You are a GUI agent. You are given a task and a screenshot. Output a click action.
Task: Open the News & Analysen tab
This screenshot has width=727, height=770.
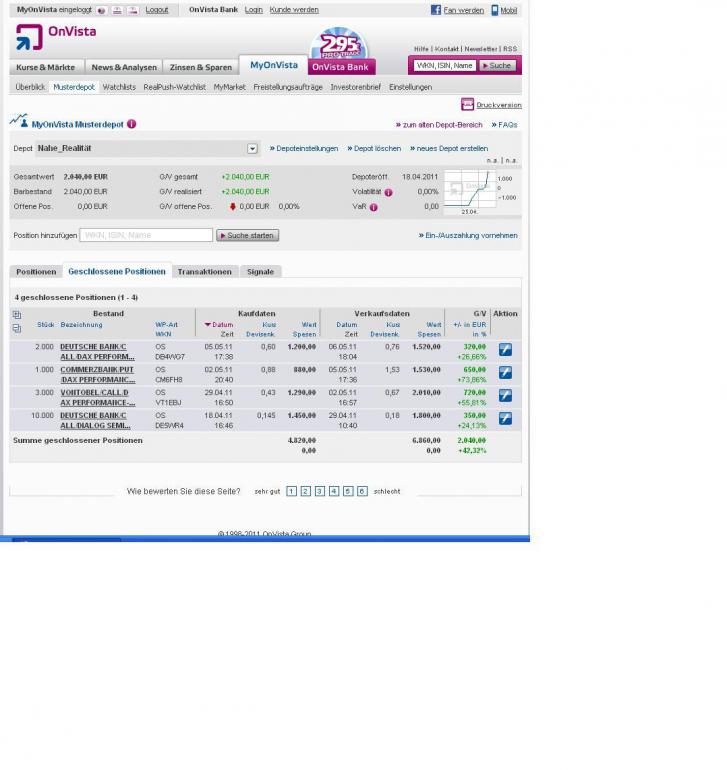(x=124, y=67)
